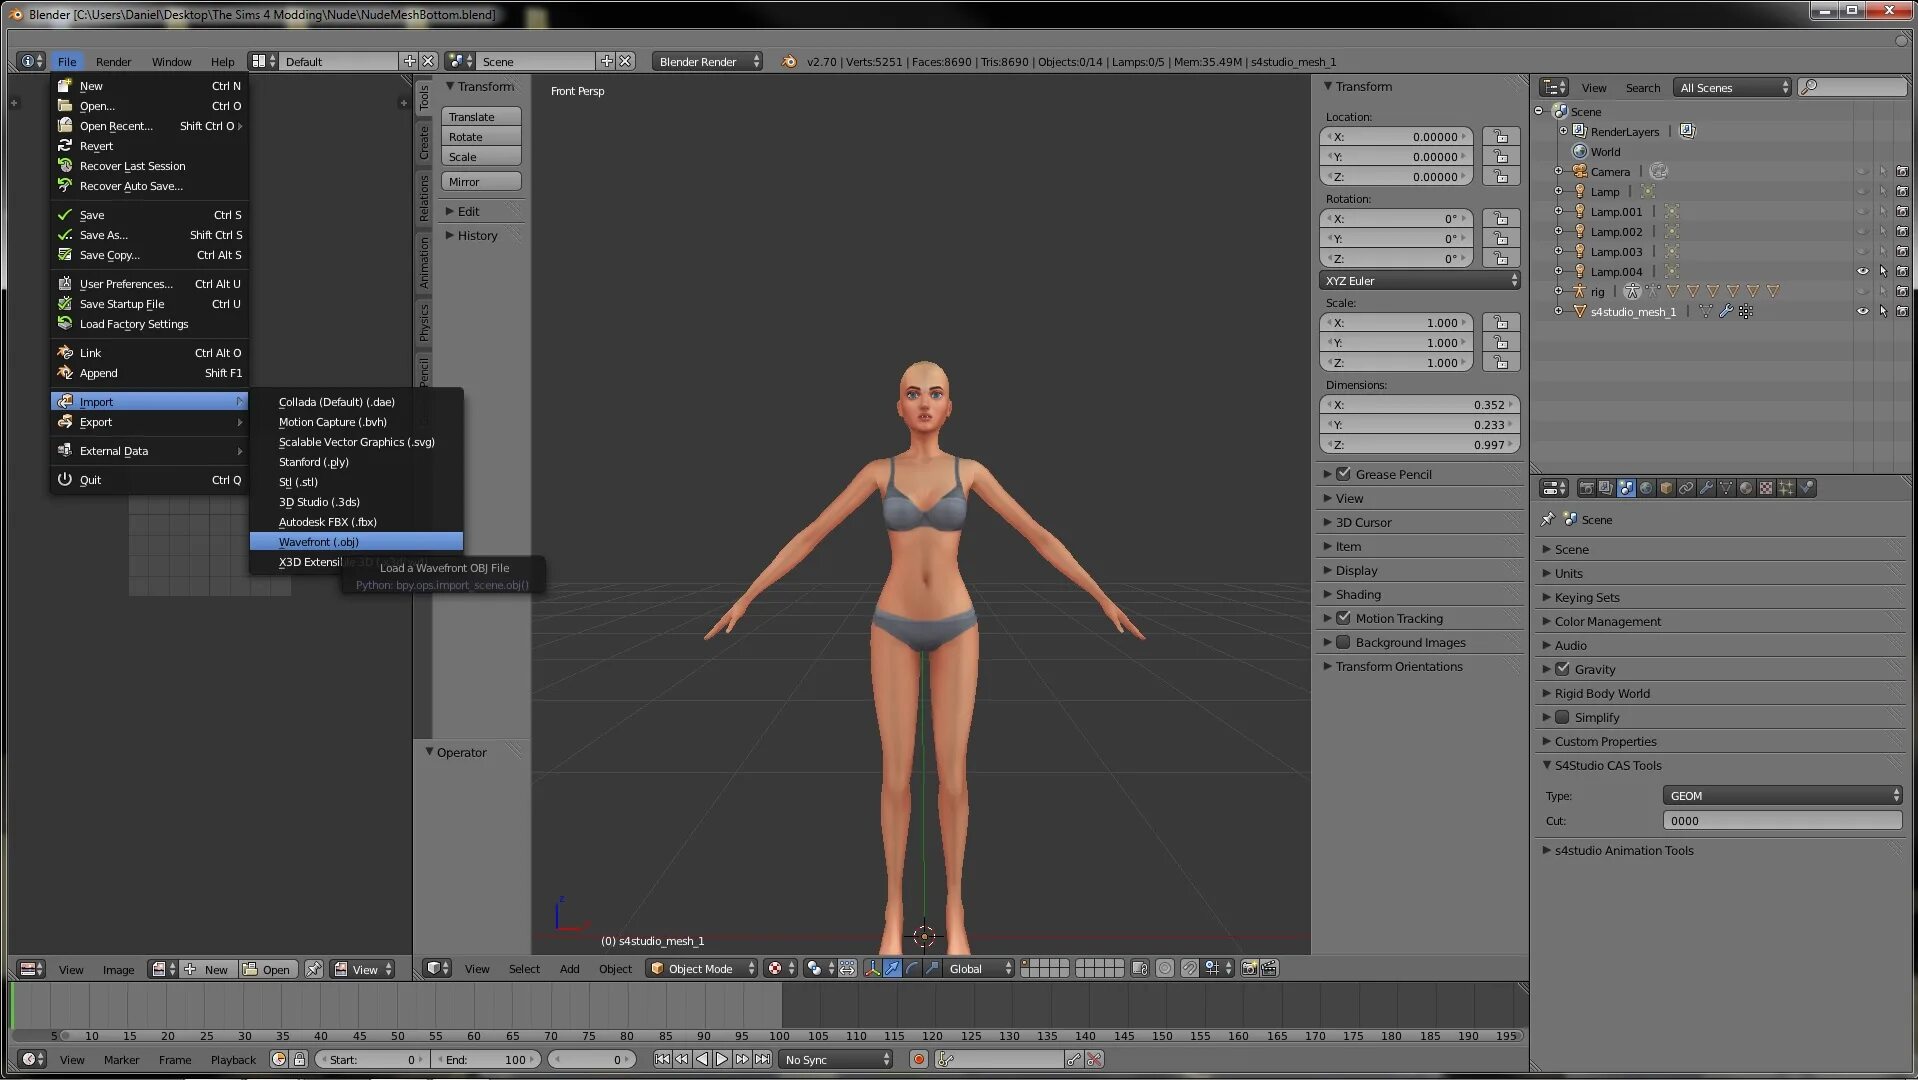Image resolution: width=1918 pixels, height=1080 pixels.
Task: Enable Background Images checkbox
Action: [x=1344, y=642]
